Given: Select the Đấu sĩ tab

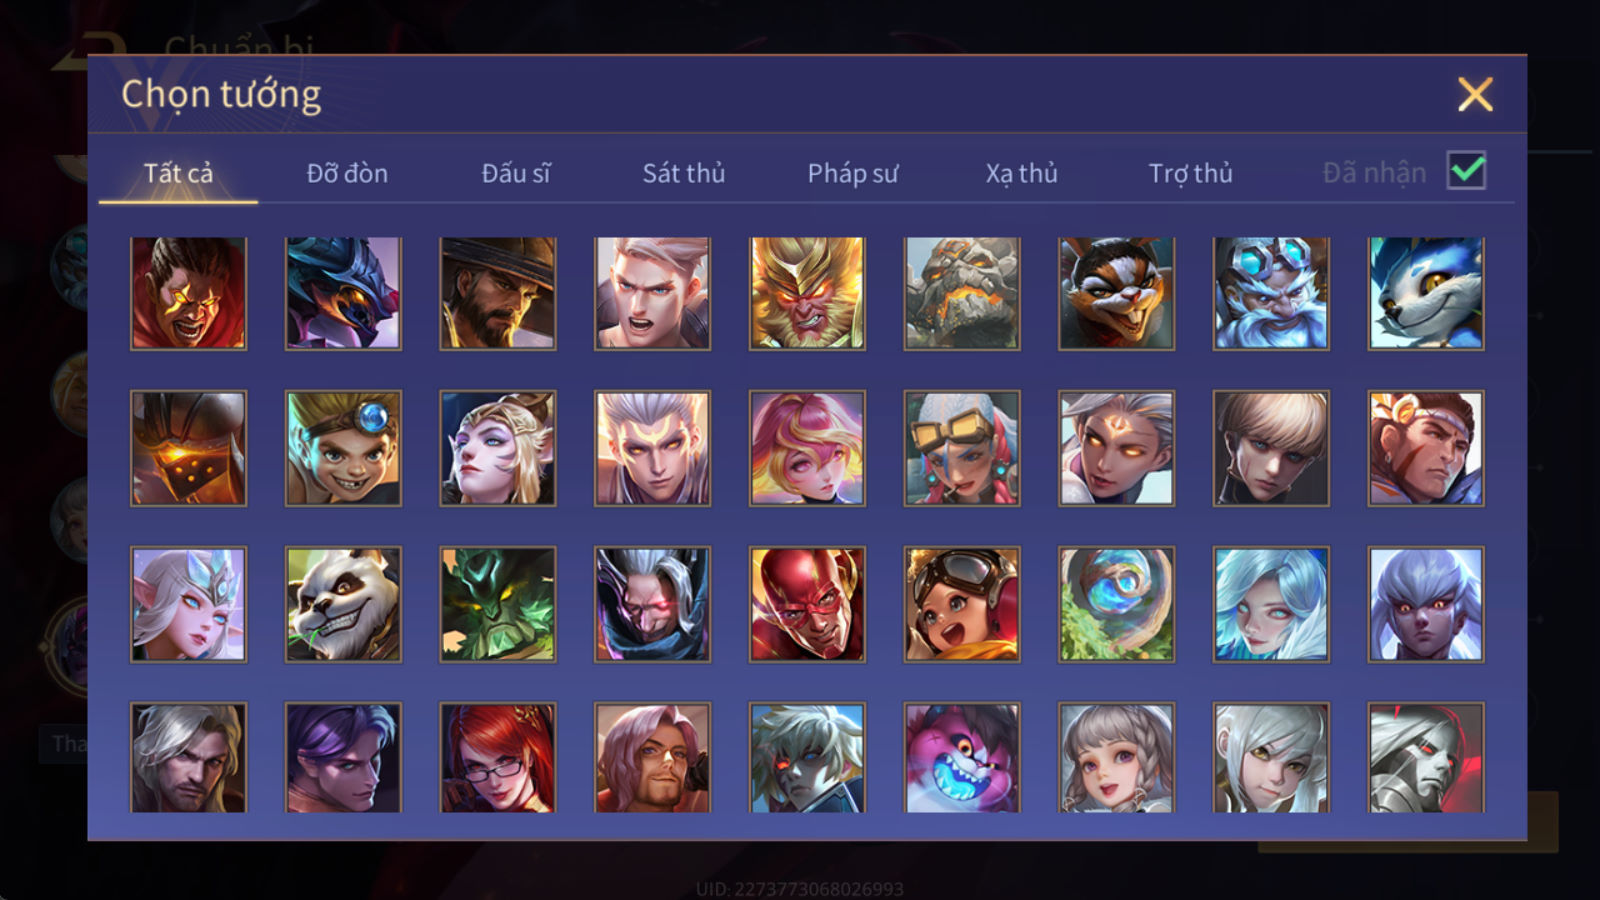Looking at the screenshot, I should (x=516, y=173).
